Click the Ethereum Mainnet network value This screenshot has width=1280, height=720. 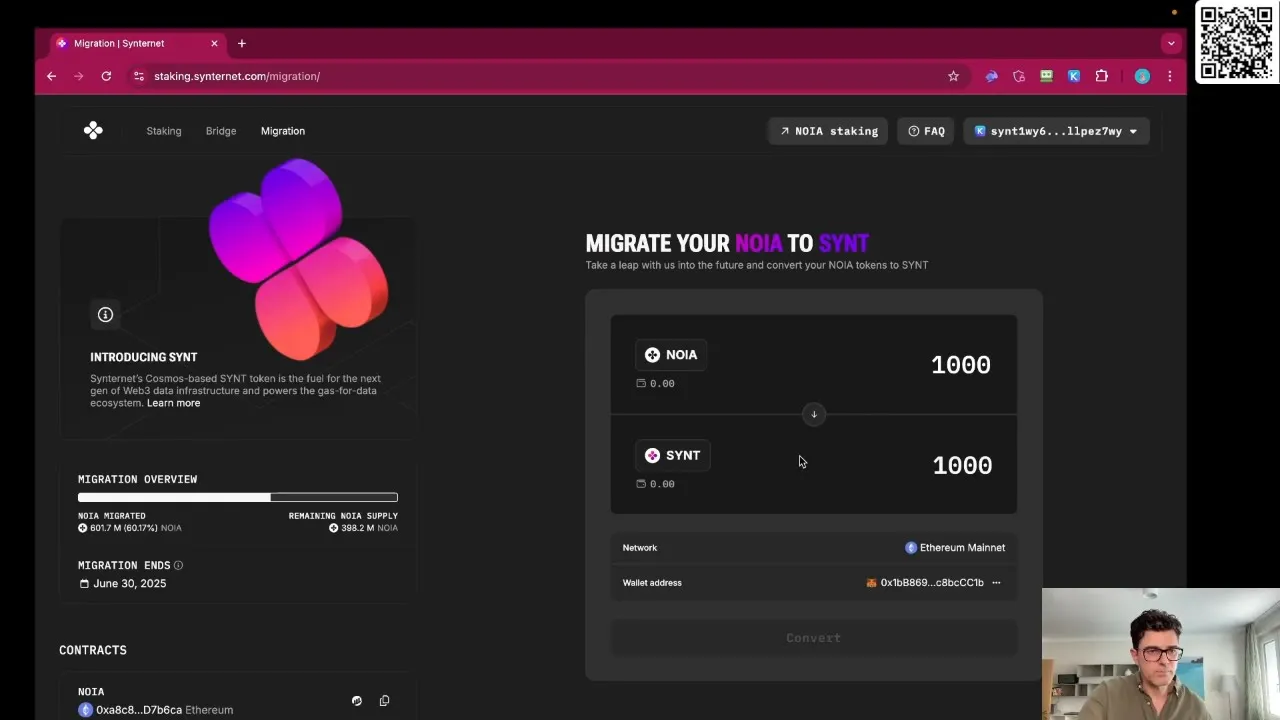tap(955, 548)
